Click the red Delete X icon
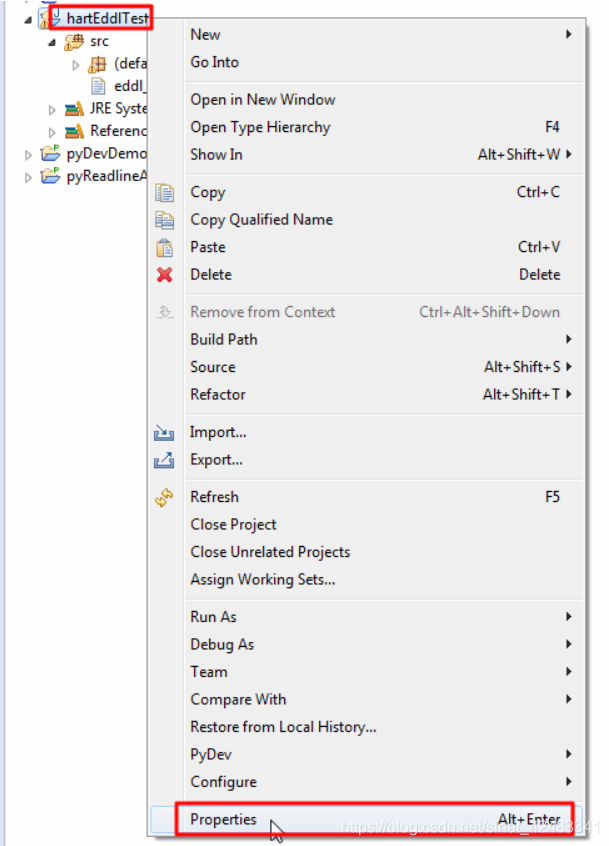609x846 pixels. tap(165, 275)
